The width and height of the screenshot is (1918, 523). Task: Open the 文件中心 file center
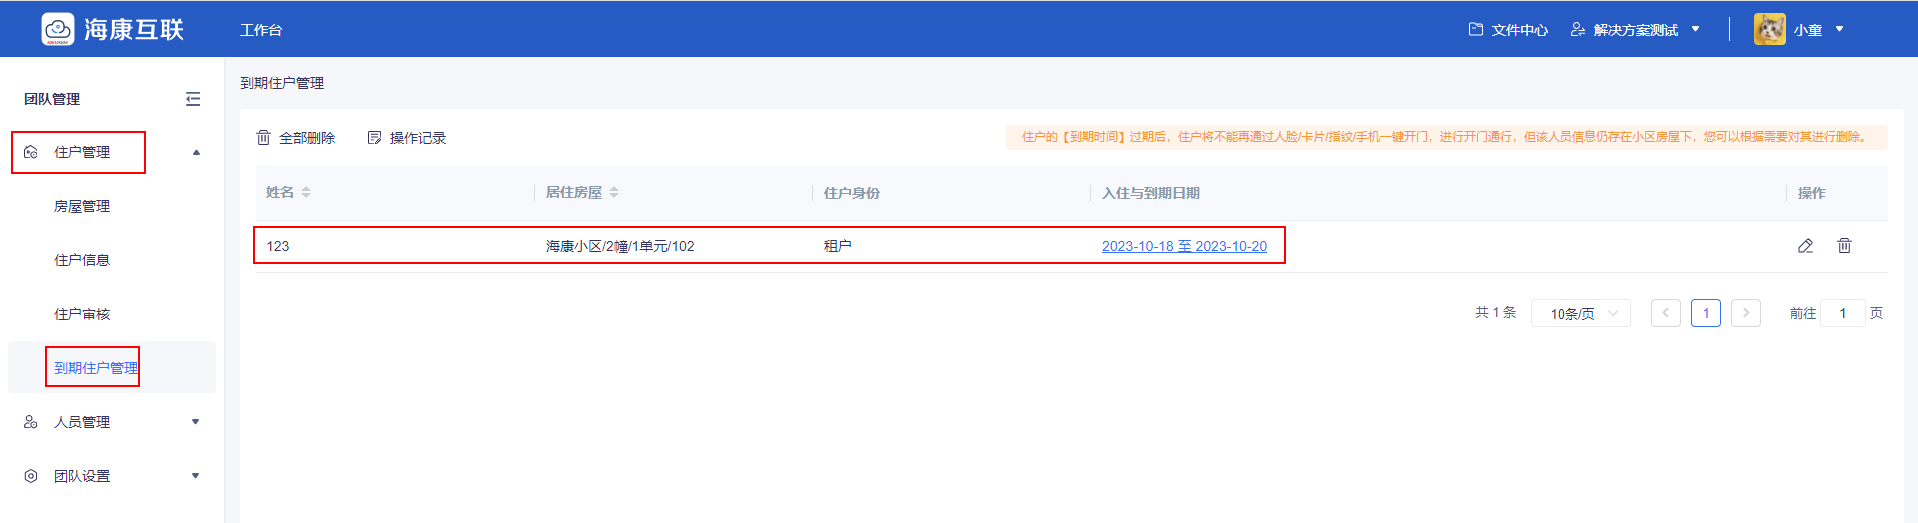tap(1508, 30)
